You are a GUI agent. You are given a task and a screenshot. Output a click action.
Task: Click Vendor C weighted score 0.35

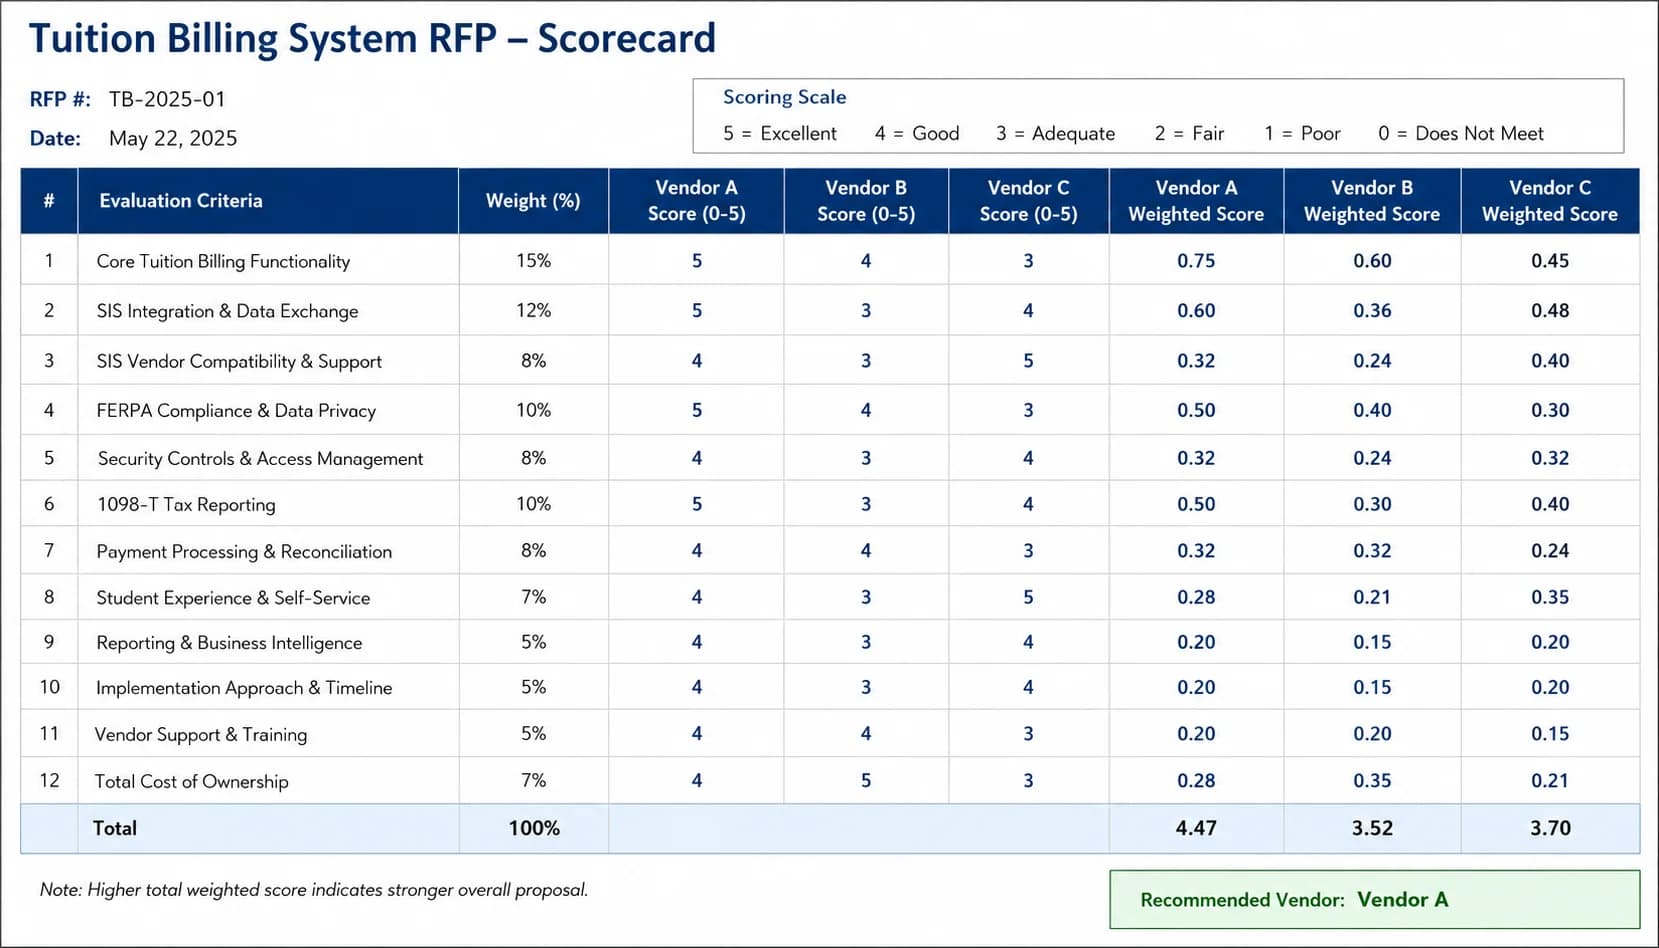pos(1550,597)
